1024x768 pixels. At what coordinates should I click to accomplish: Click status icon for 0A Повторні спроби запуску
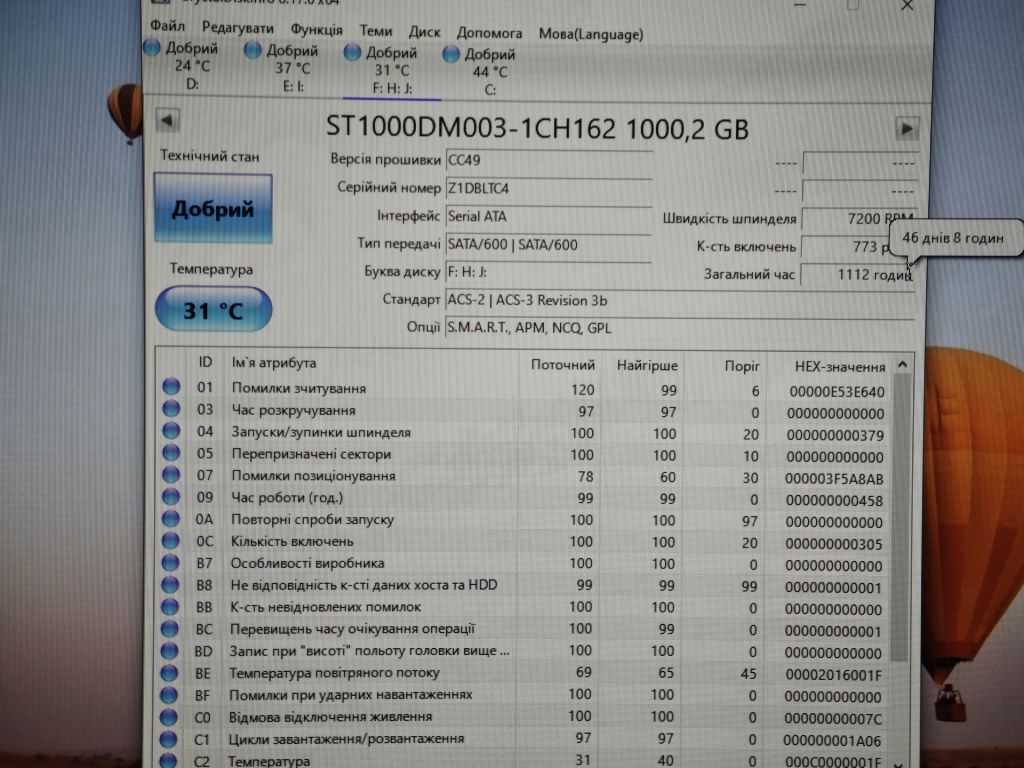point(170,519)
